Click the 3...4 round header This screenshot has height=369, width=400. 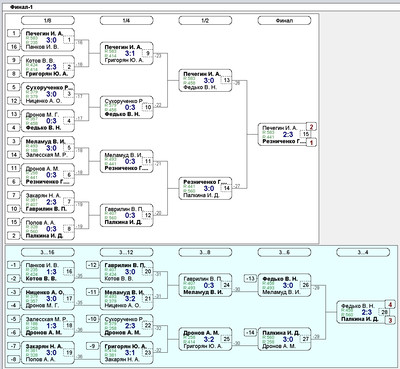pos(363,252)
